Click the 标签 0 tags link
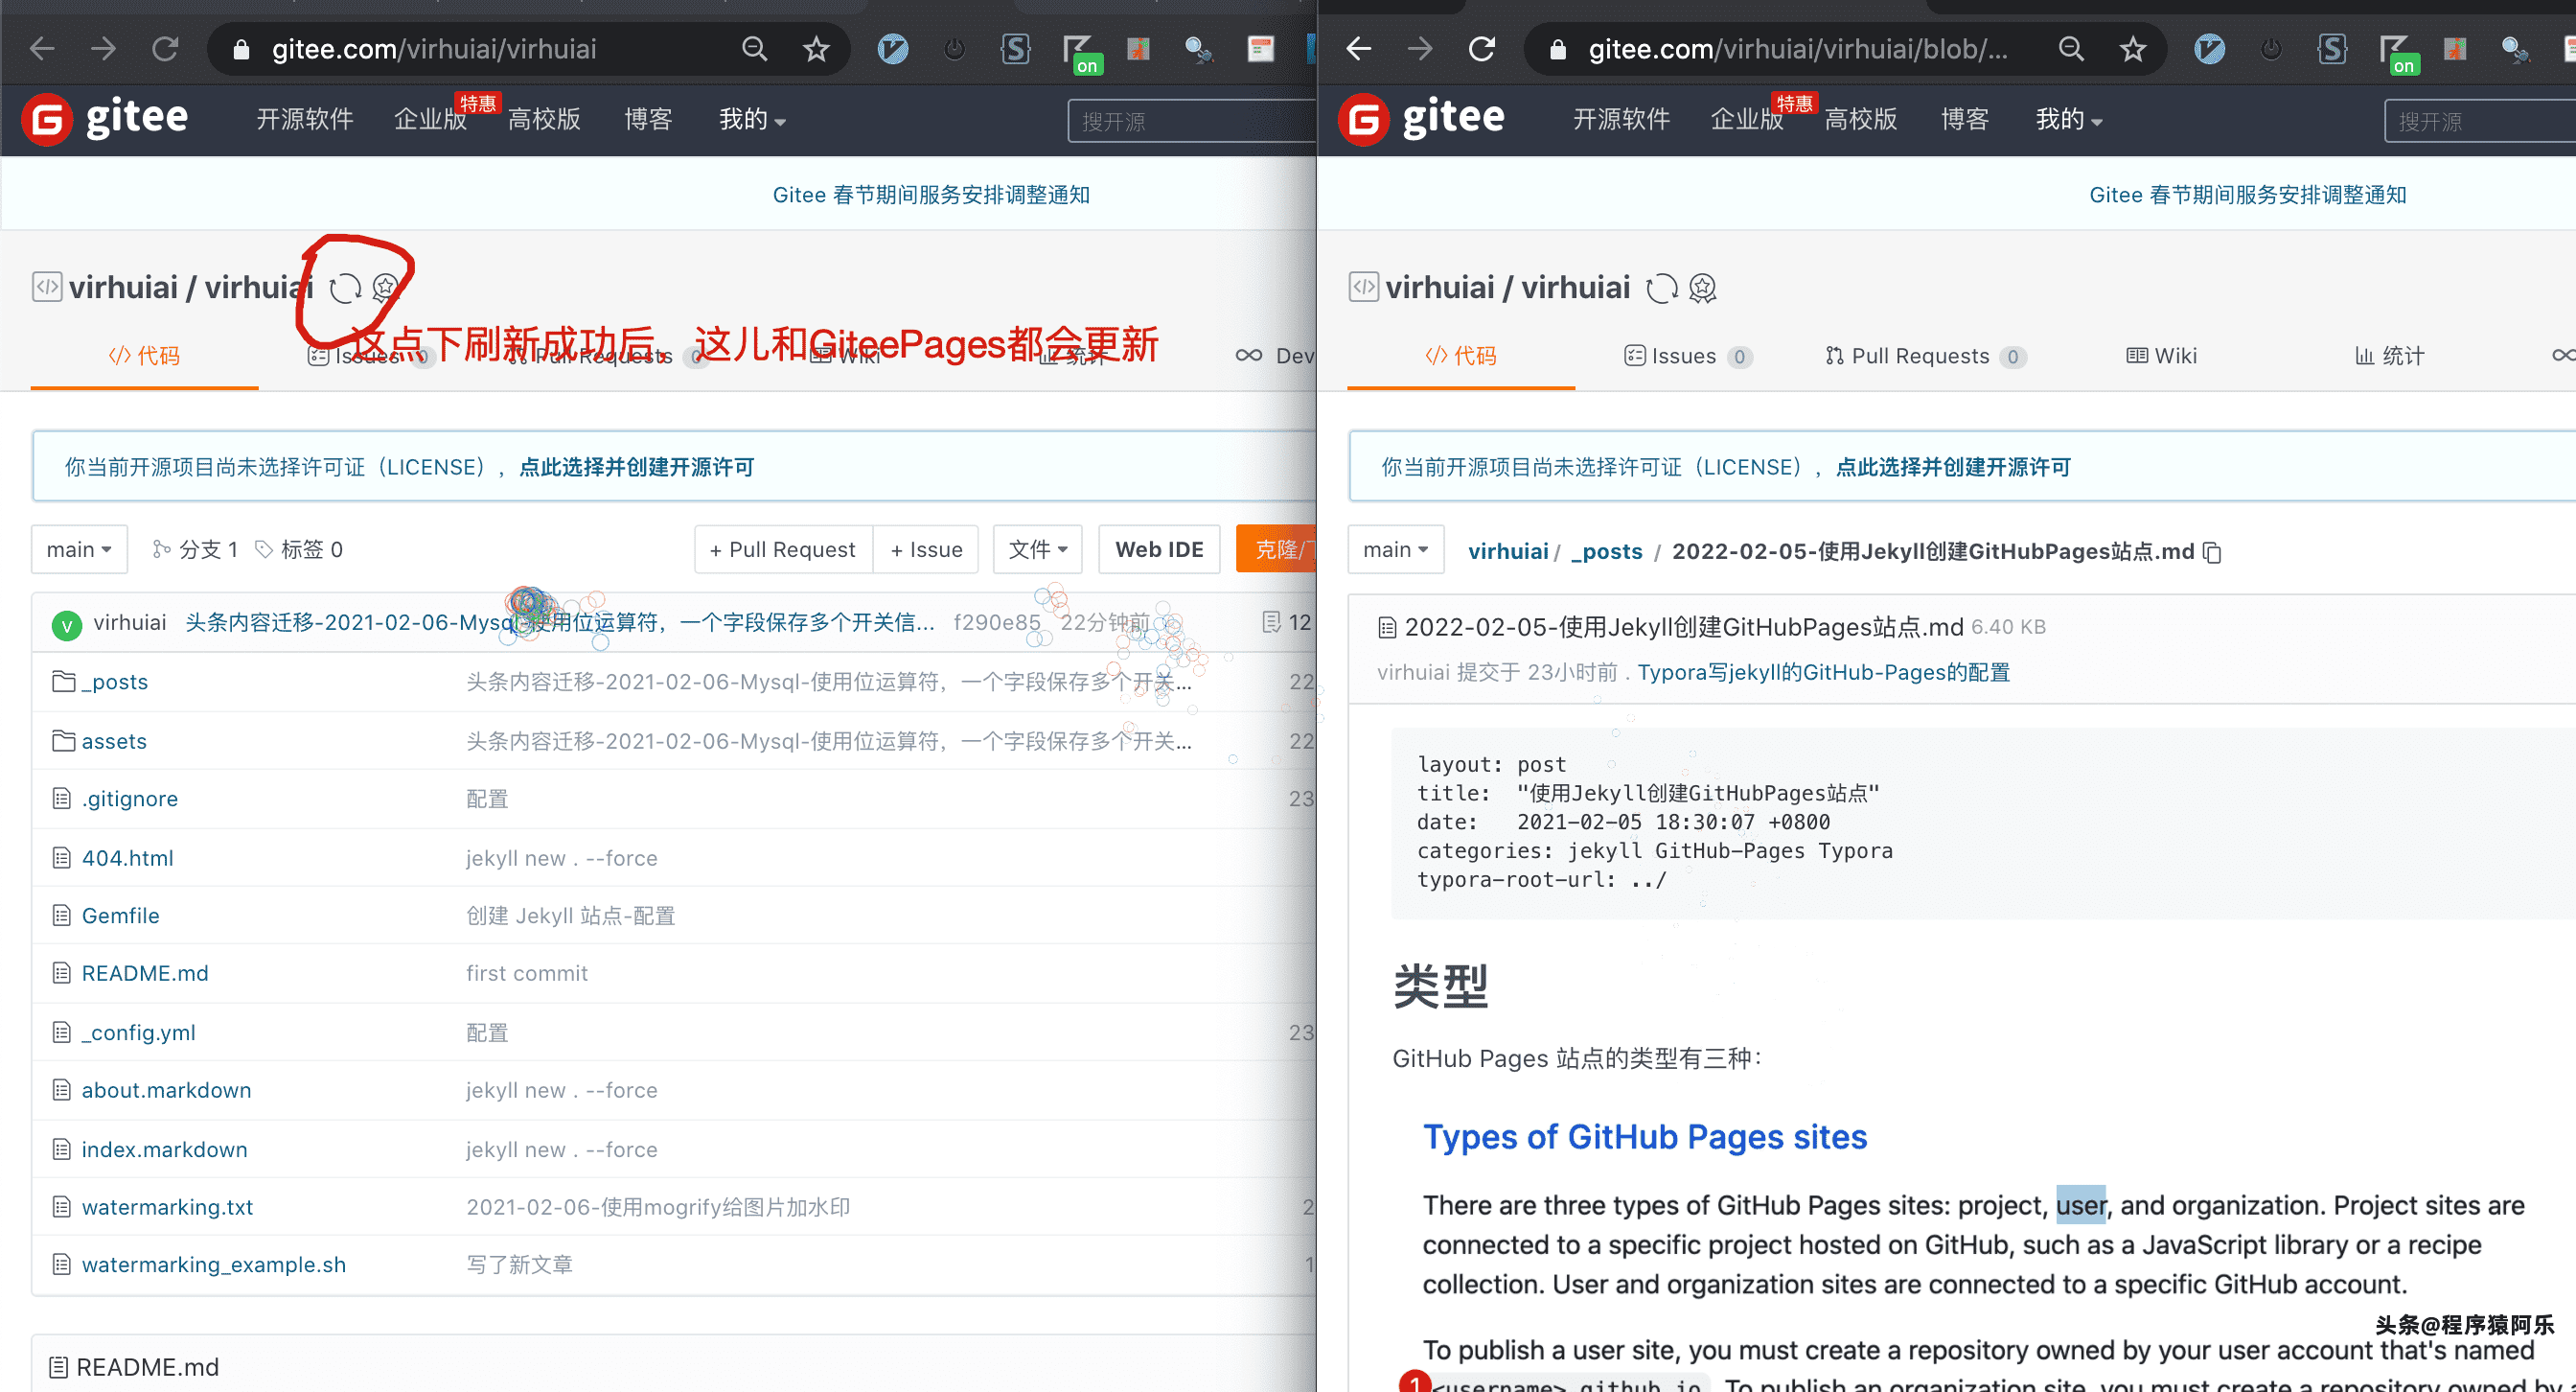This screenshot has width=2576, height=1392. 299,549
